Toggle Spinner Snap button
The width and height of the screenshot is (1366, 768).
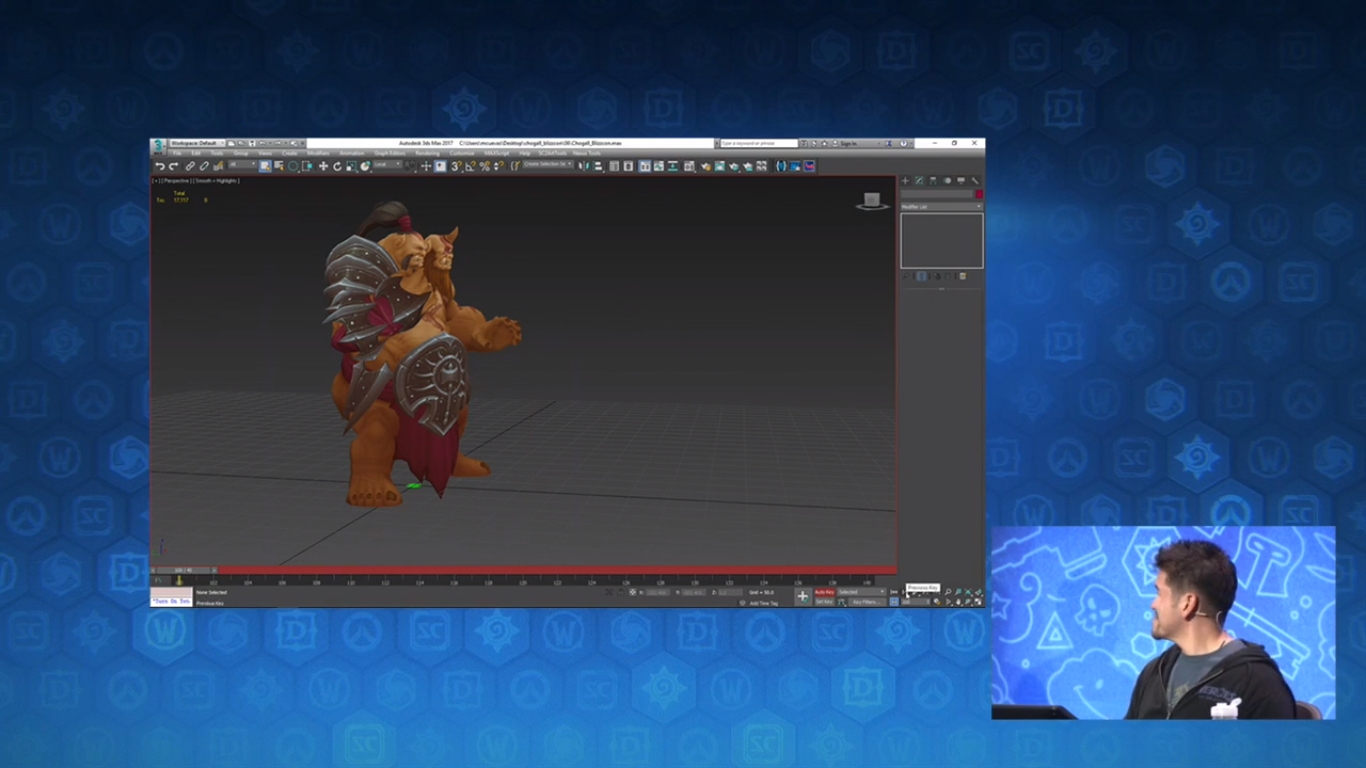(499, 166)
